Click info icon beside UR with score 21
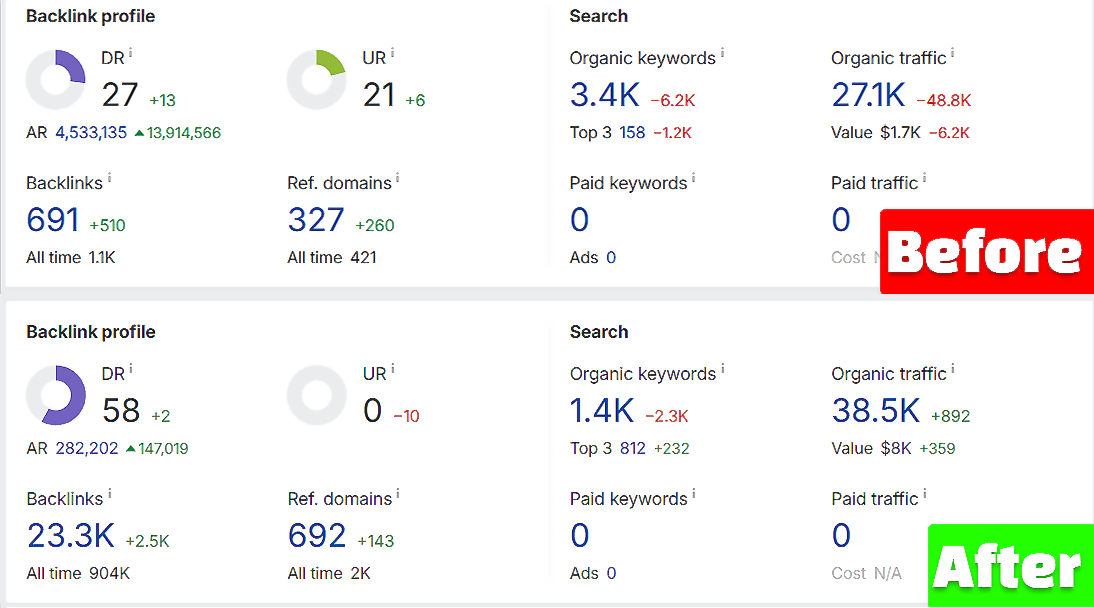 (x=392, y=53)
